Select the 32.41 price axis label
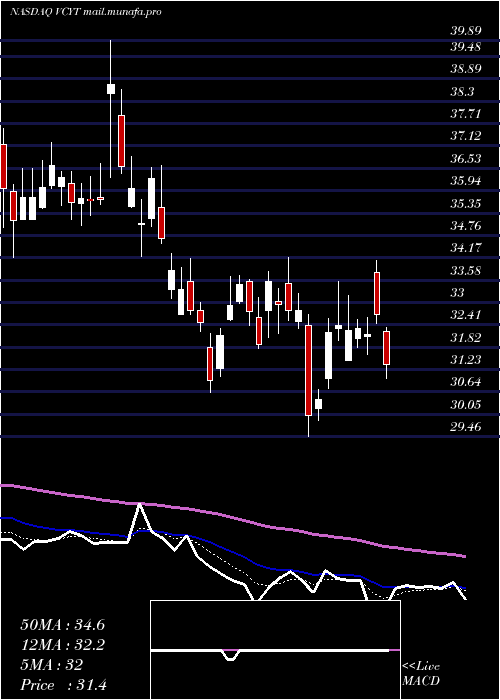 click(x=466, y=315)
